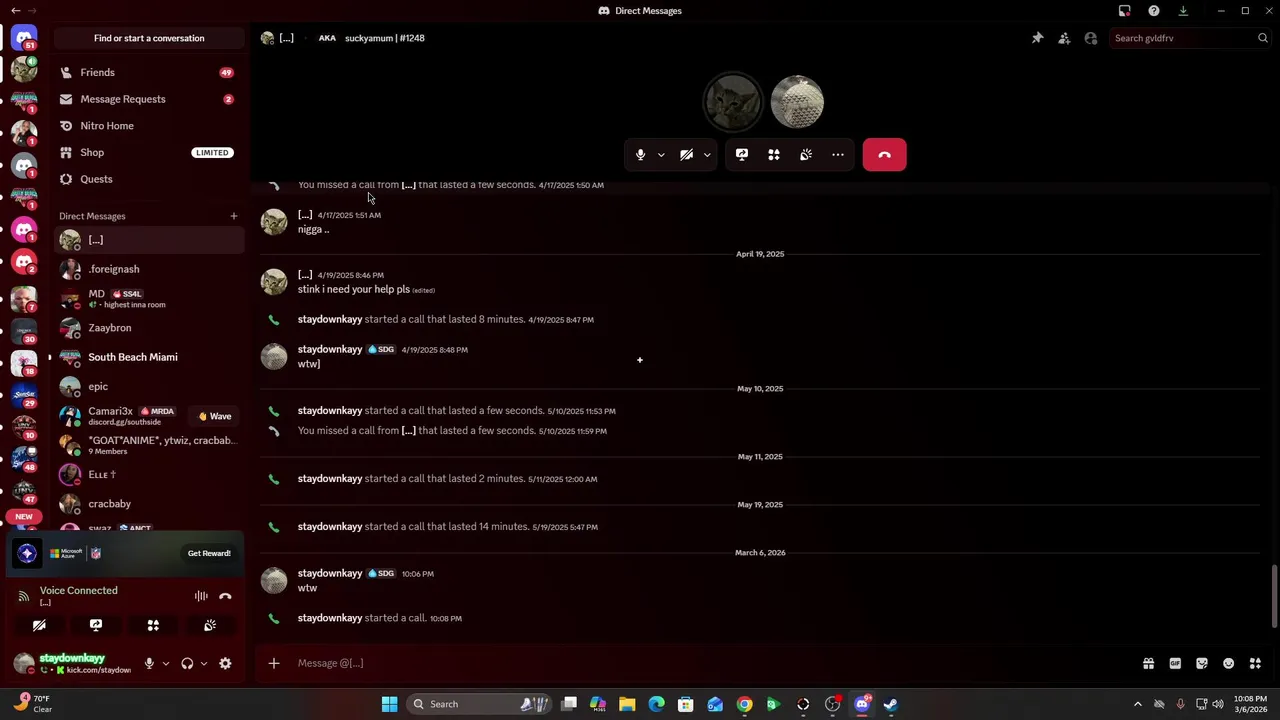The height and width of the screenshot is (720, 1280).
Task: Open camera options arrow in call bar
Action: [707, 155]
